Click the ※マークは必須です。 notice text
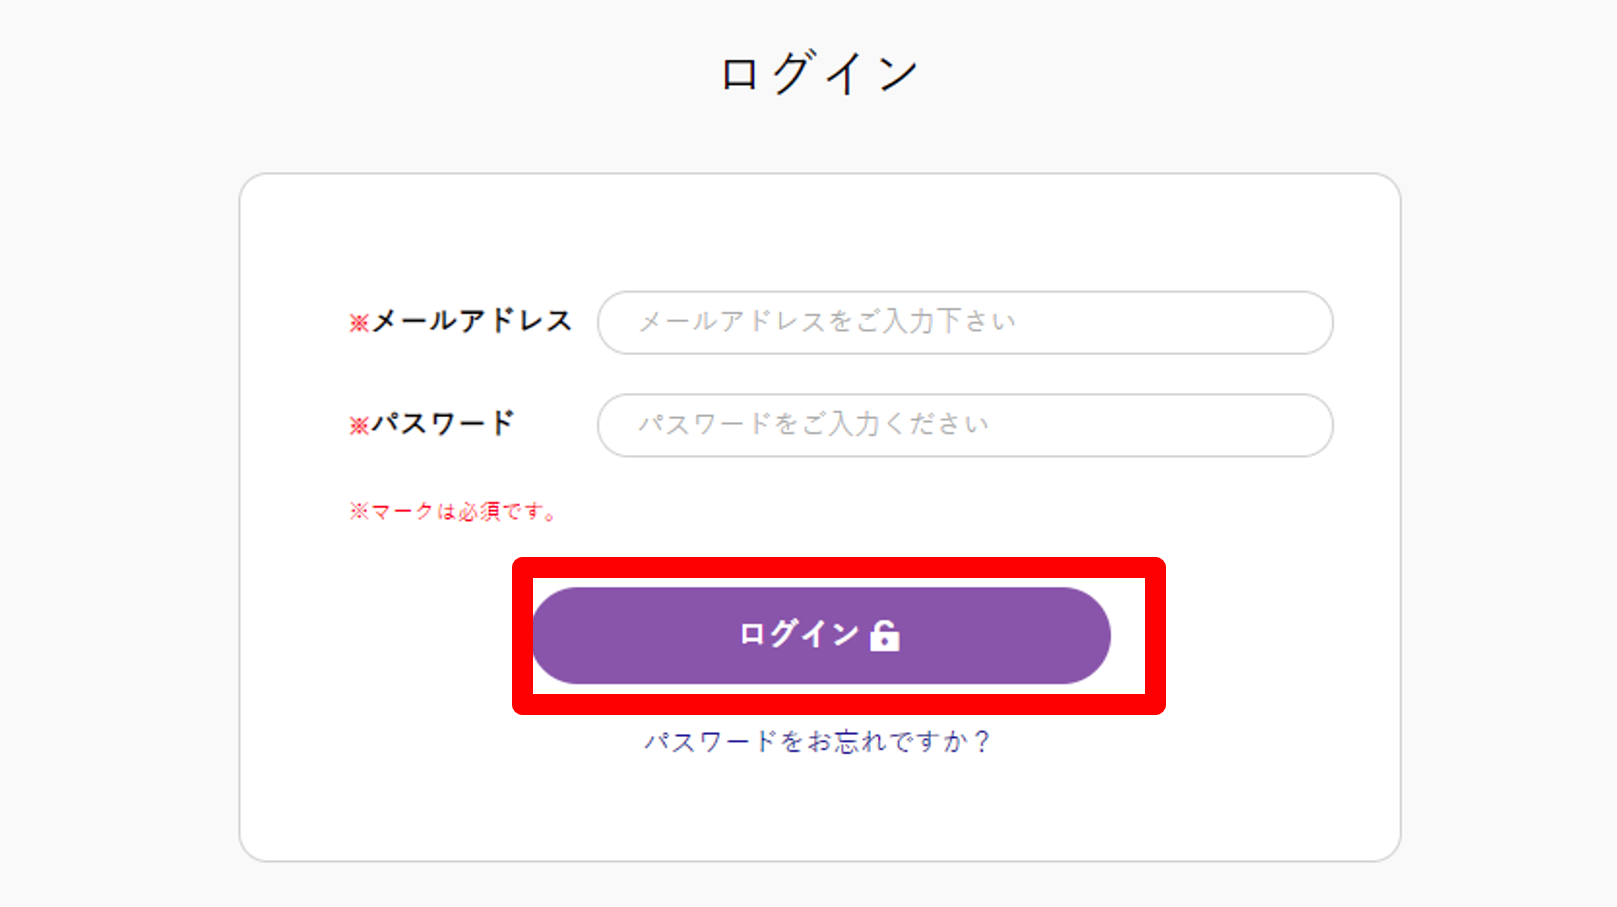The height and width of the screenshot is (907, 1617). pos(452,512)
